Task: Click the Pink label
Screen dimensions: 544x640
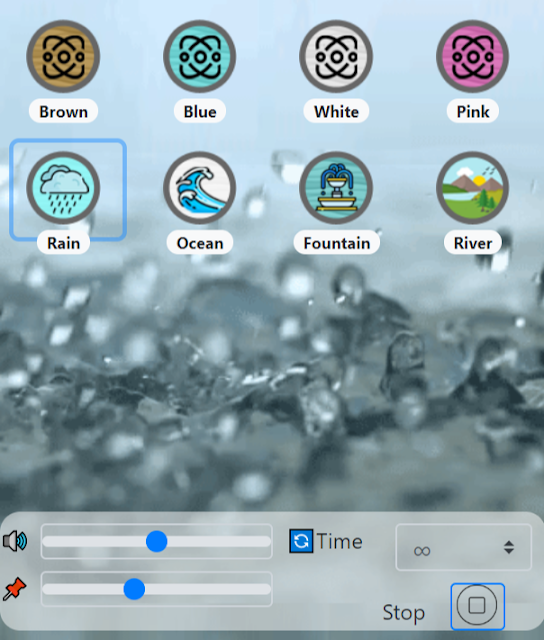Action: (x=473, y=111)
